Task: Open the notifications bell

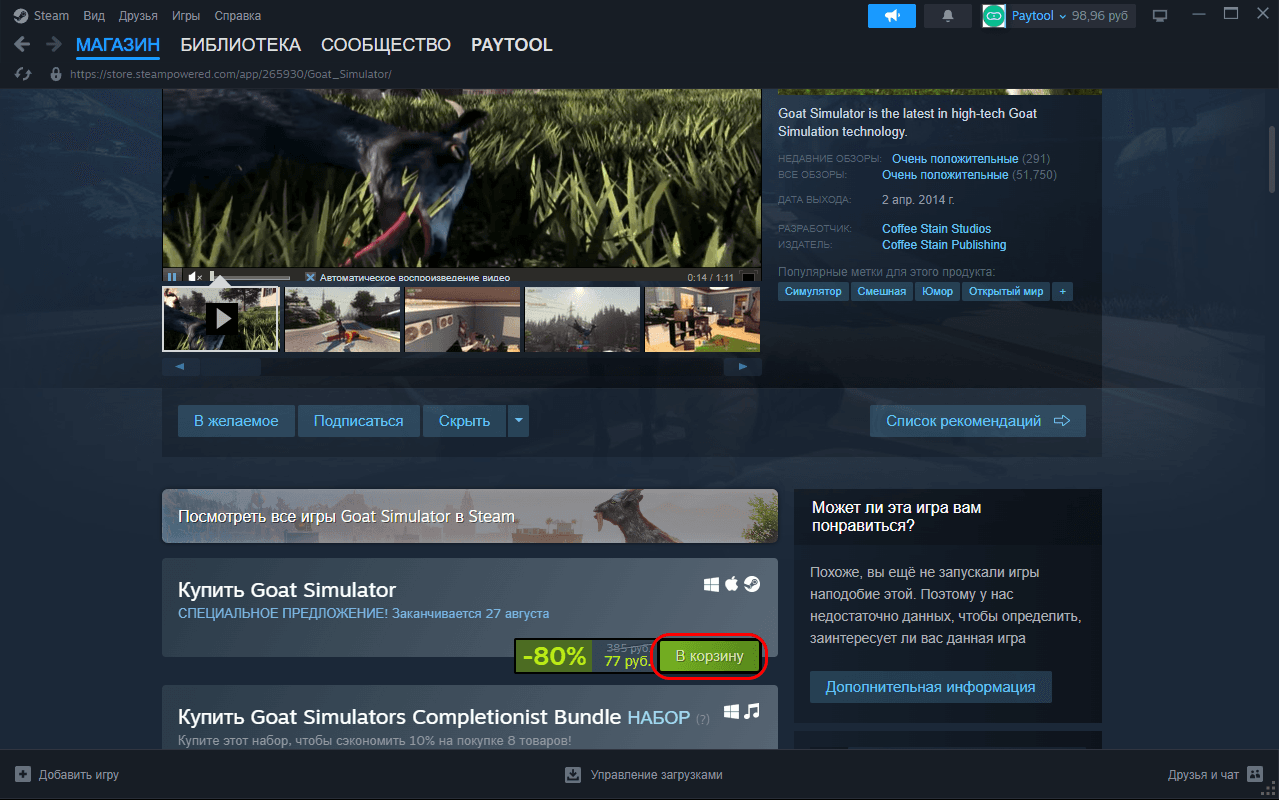Action: tap(947, 15)
